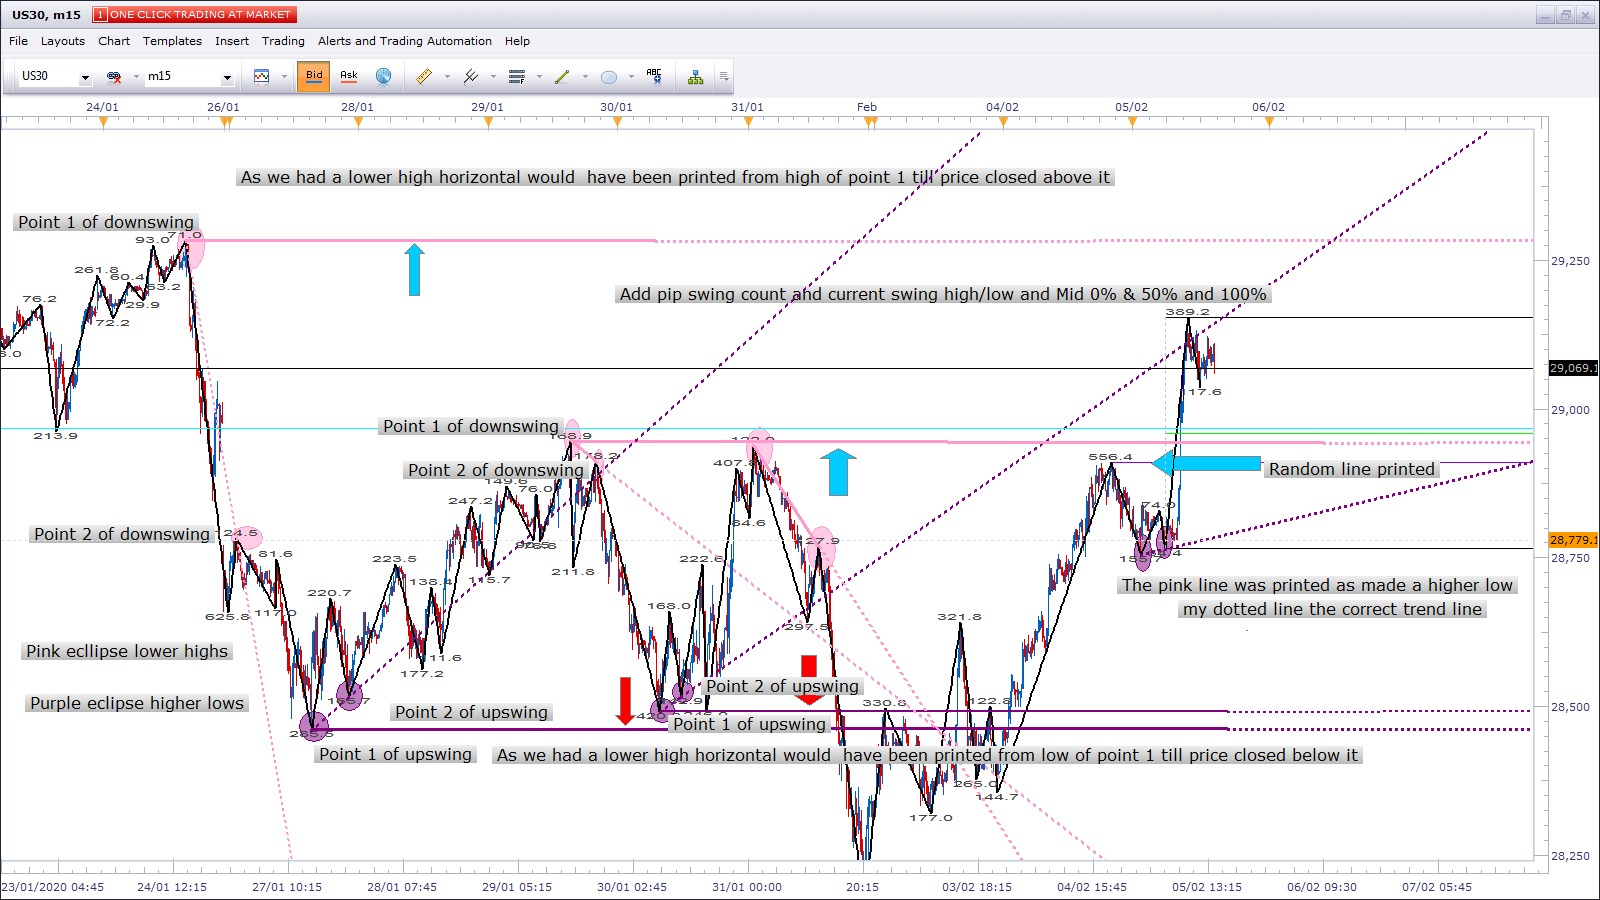Open the Help menu
1600x900 pixels.
(517, 41)
